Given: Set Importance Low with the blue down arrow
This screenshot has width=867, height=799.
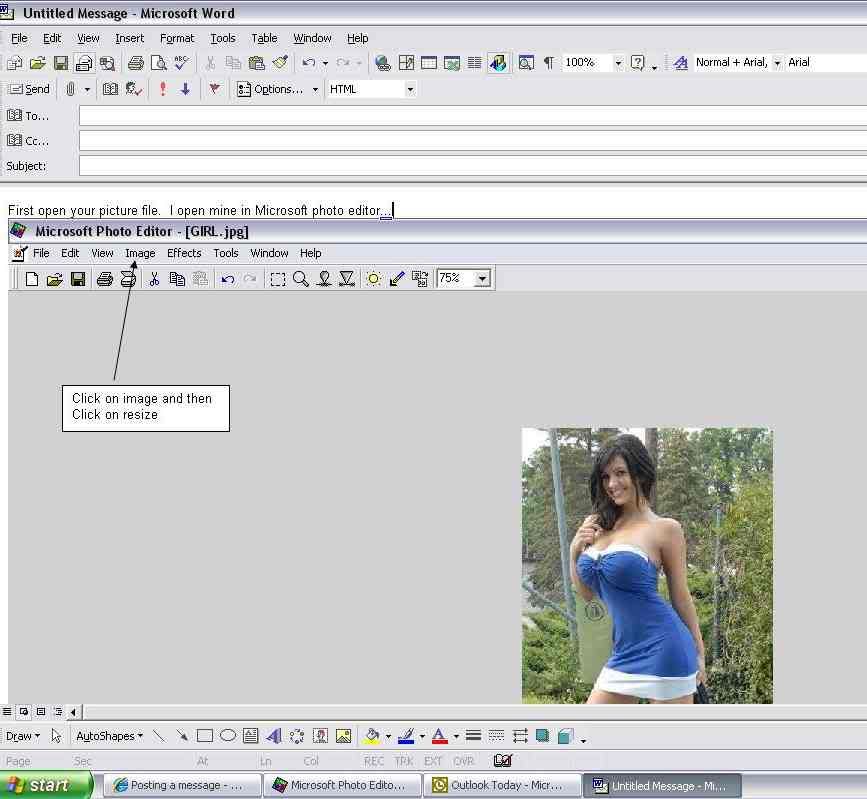Looking at the screenshot, I should (185, 89).
